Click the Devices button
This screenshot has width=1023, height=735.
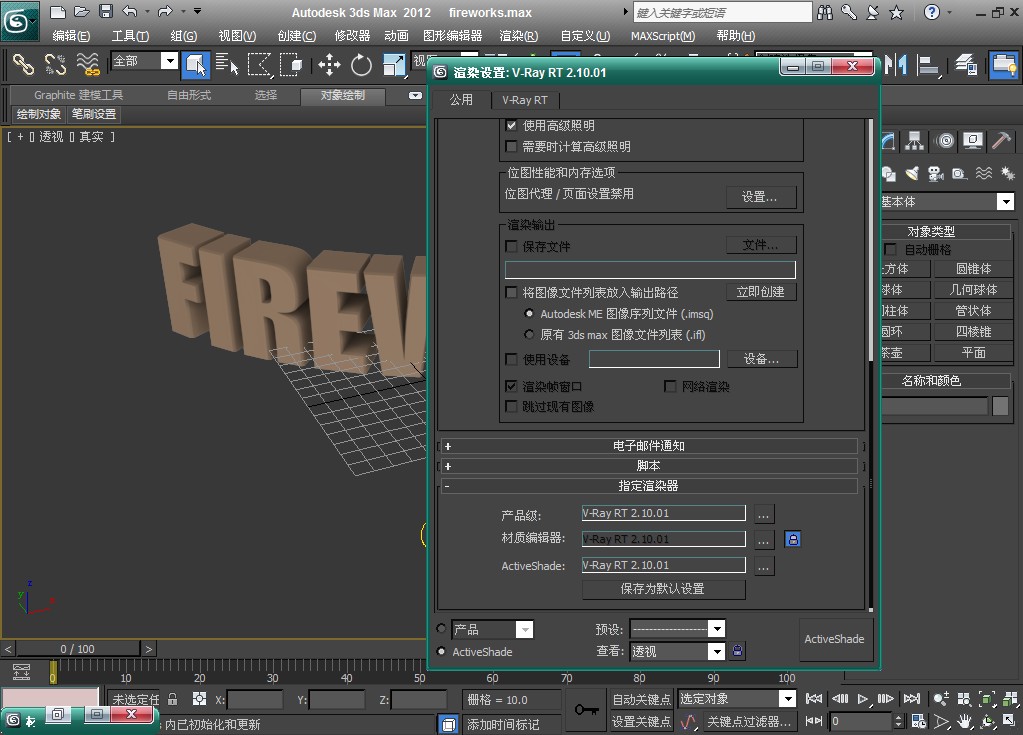(x=761, y=359)
